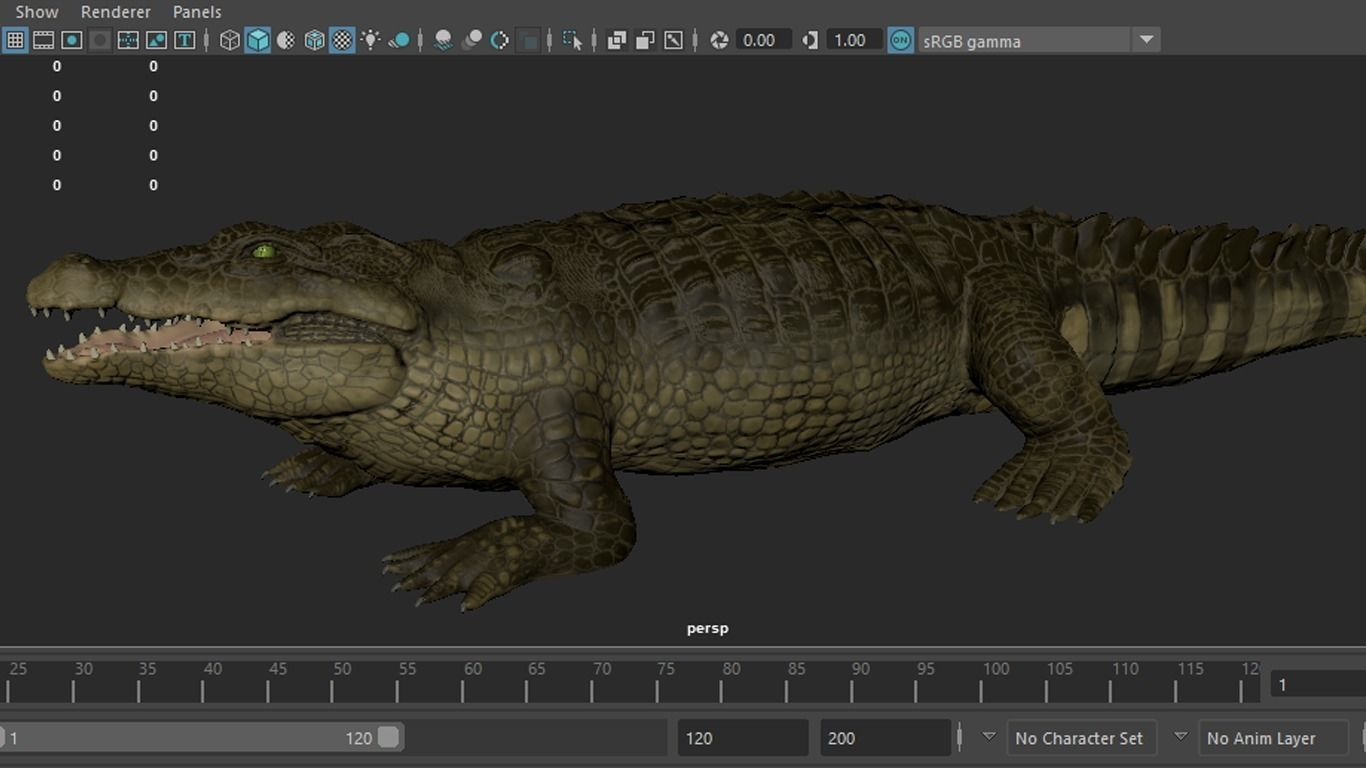Screen dimensions: 1366x768
Task: Toggle X-Ray Active Components icon
Action: pos(645,40)
